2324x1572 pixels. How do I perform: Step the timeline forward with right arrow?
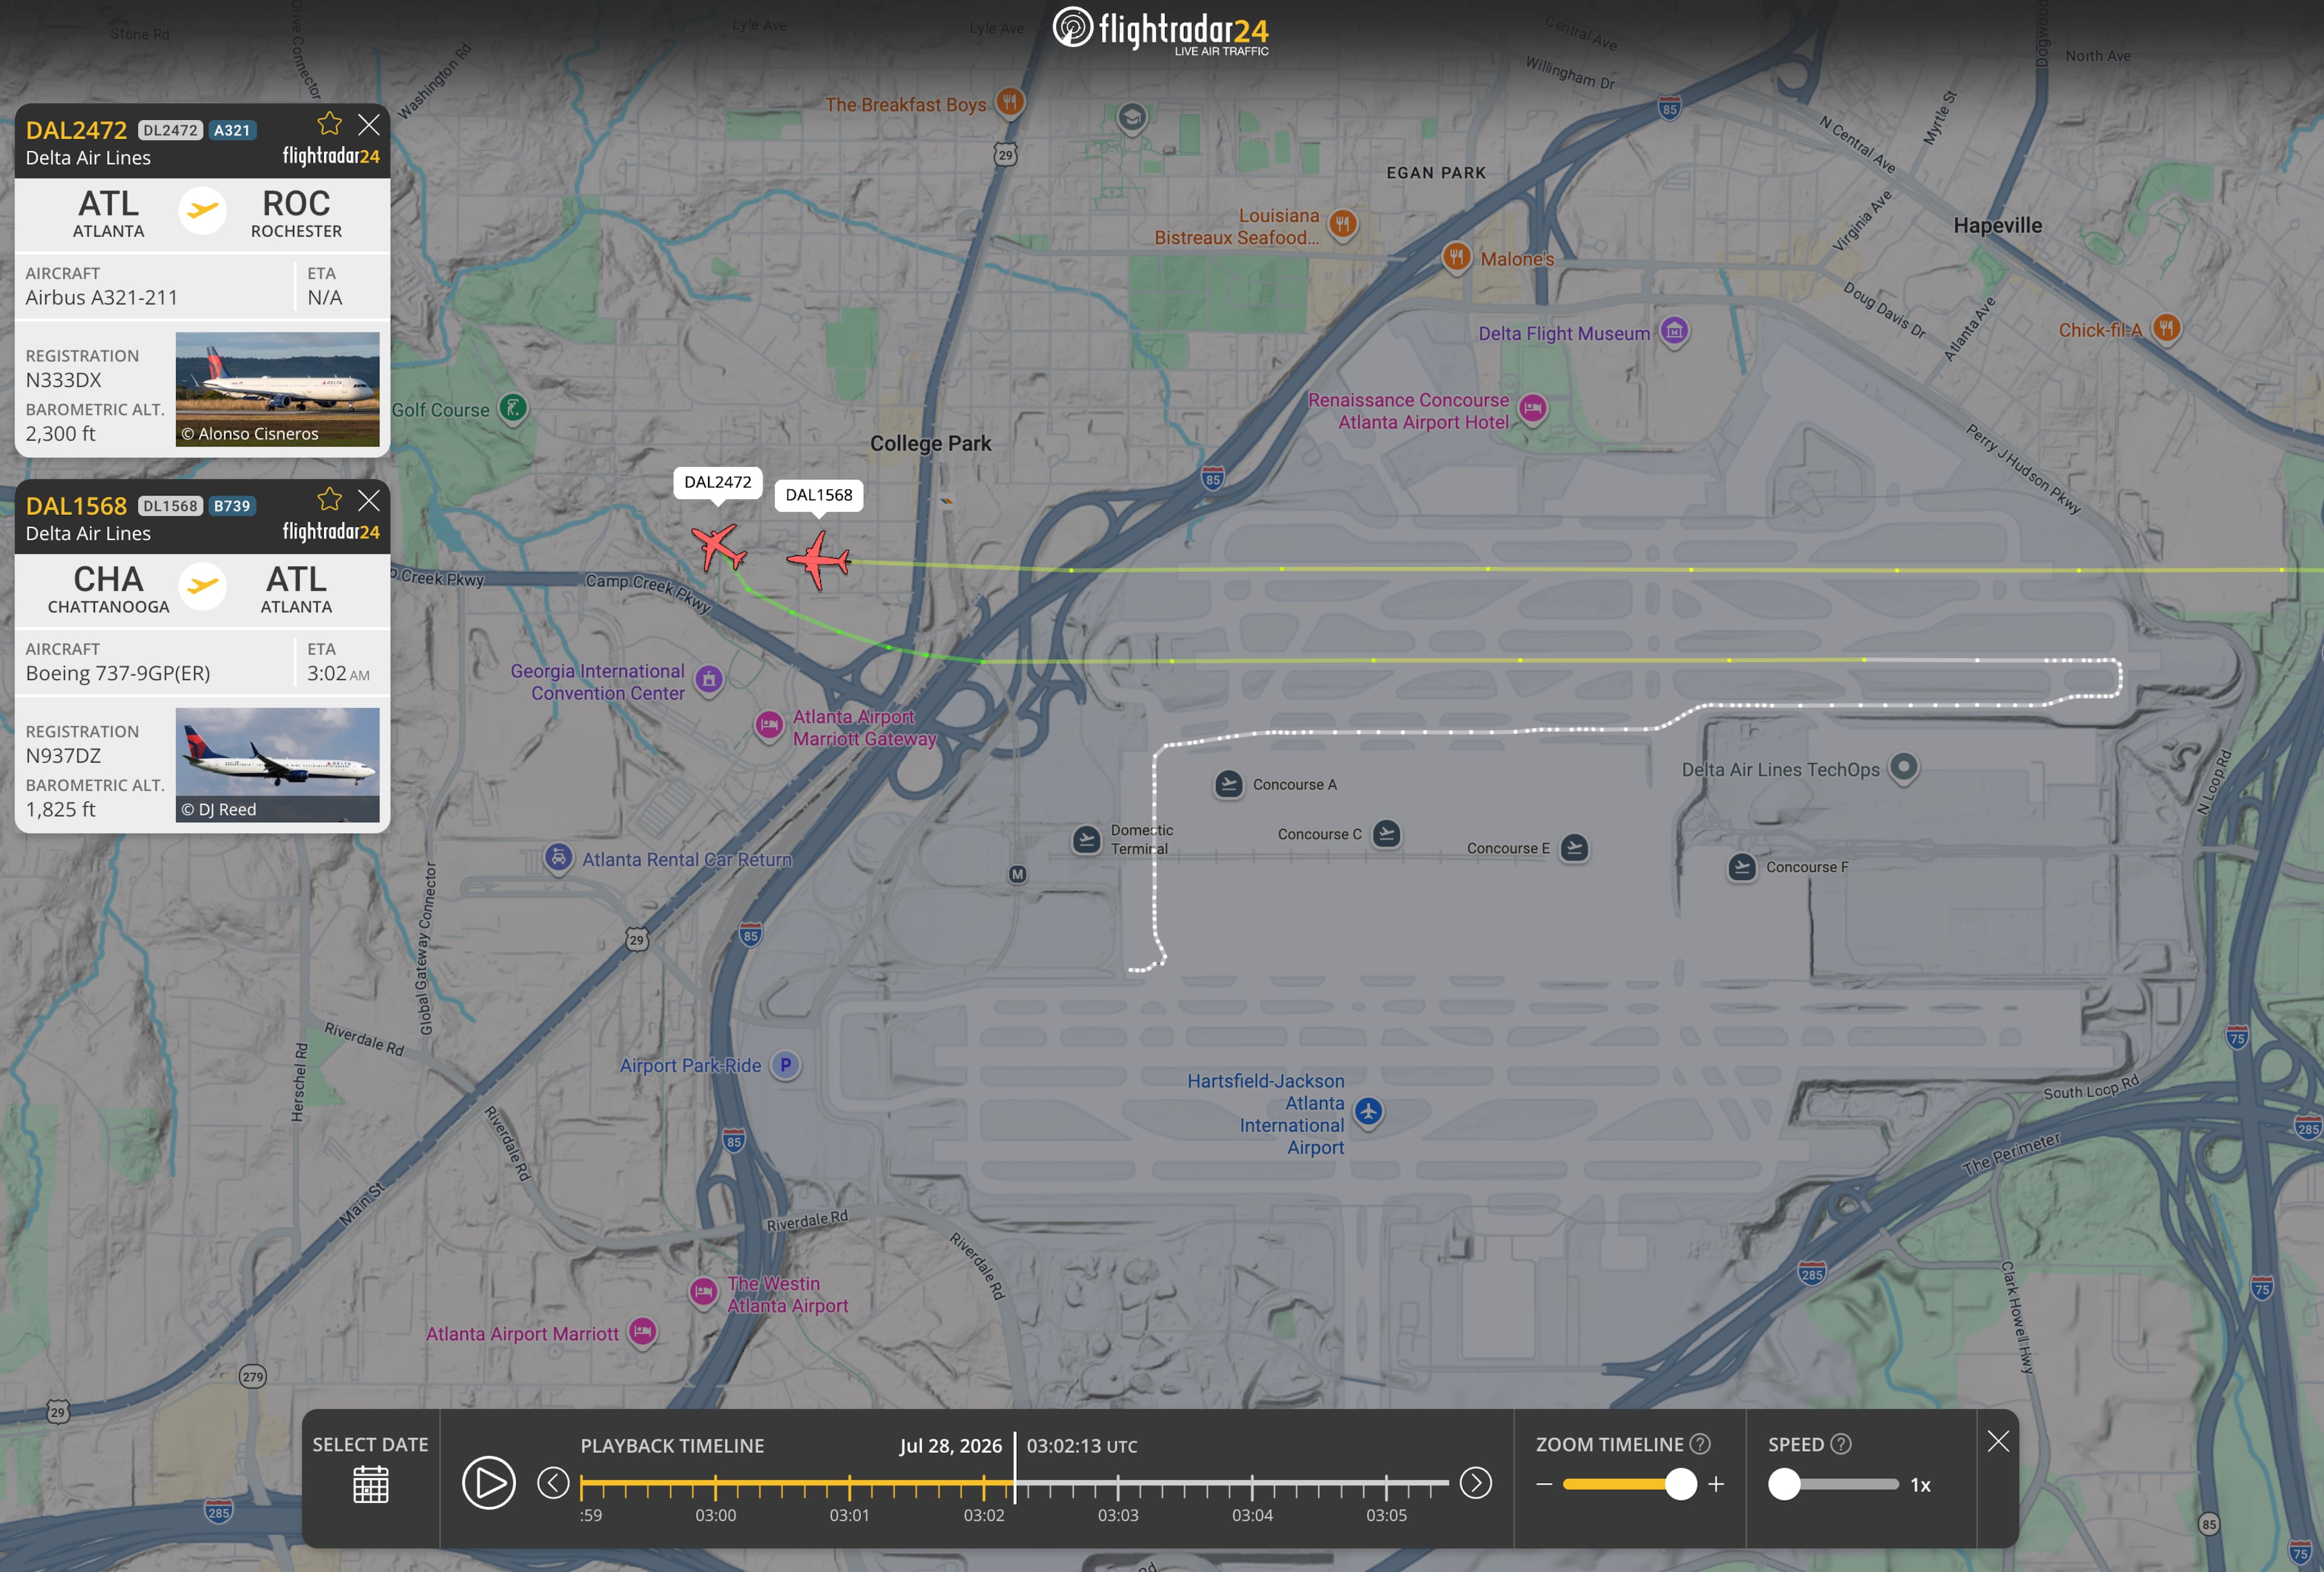point(1475,1483)
